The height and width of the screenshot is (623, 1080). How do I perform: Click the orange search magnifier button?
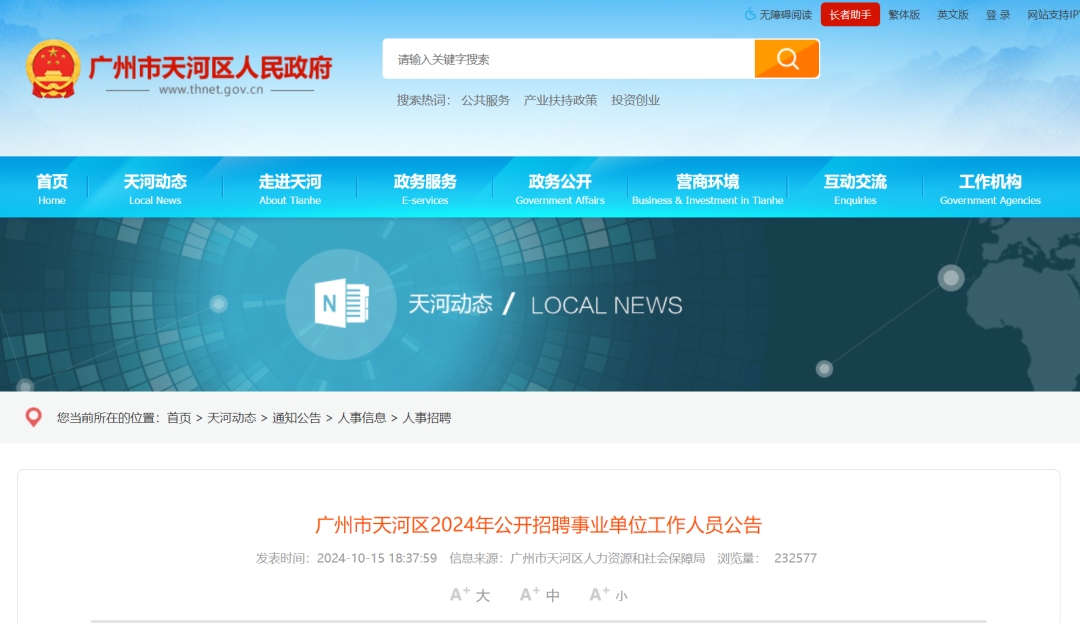pyautogui.click(x=787, y=59)
